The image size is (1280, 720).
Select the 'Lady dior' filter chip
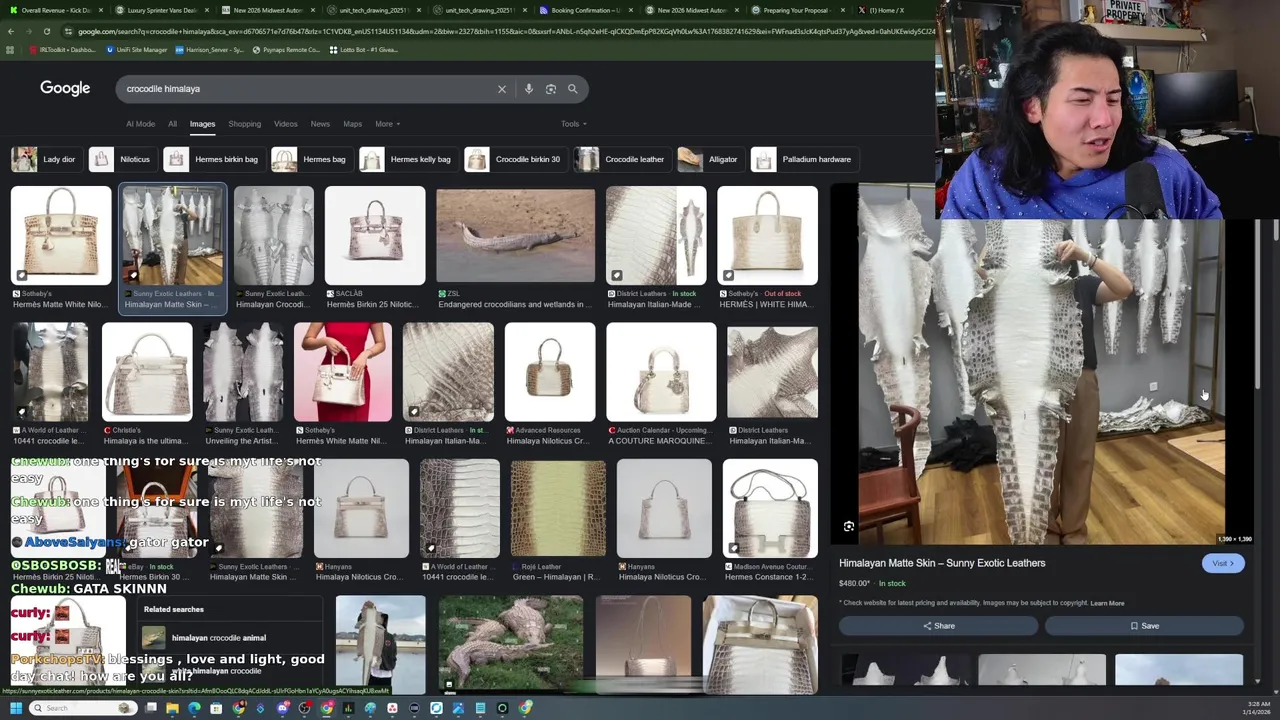45,159
